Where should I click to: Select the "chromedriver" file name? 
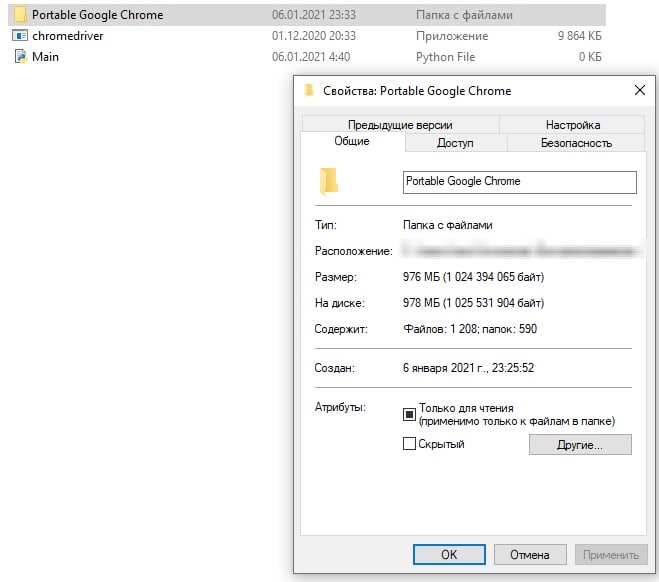pyautogui.click(x=68, y=36)
